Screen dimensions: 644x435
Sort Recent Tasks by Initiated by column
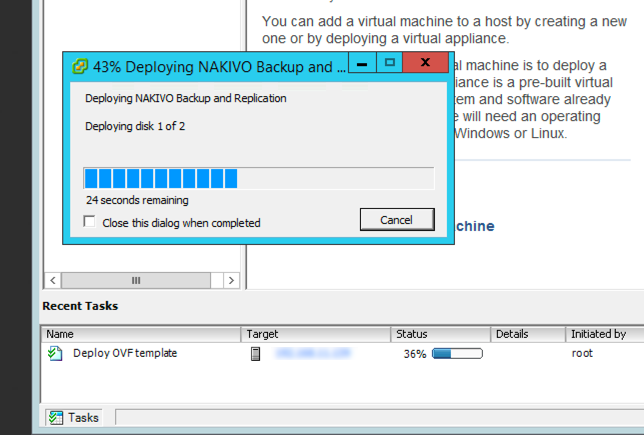(605, 334)
